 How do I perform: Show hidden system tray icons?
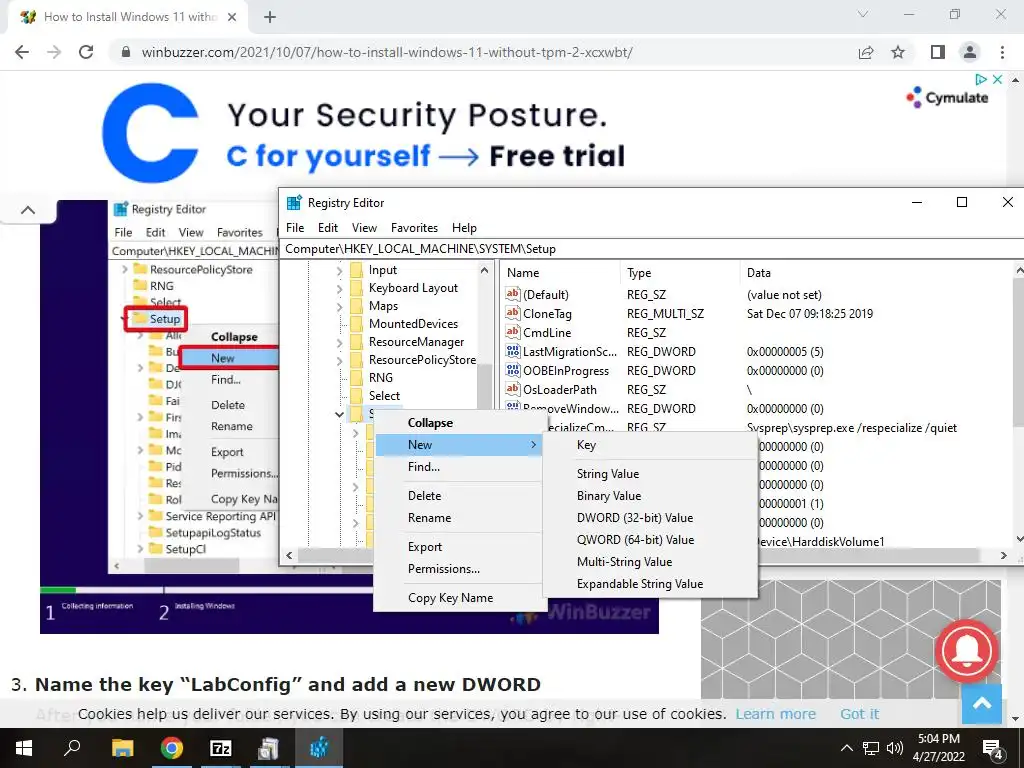tap(846, 748)
